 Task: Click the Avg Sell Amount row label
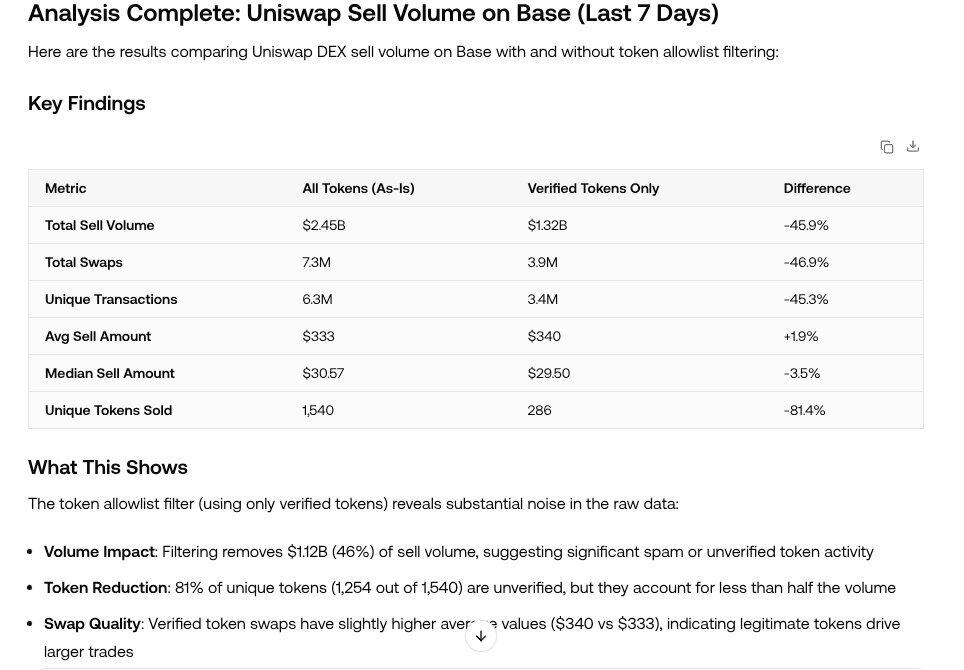tap(98, 336)
